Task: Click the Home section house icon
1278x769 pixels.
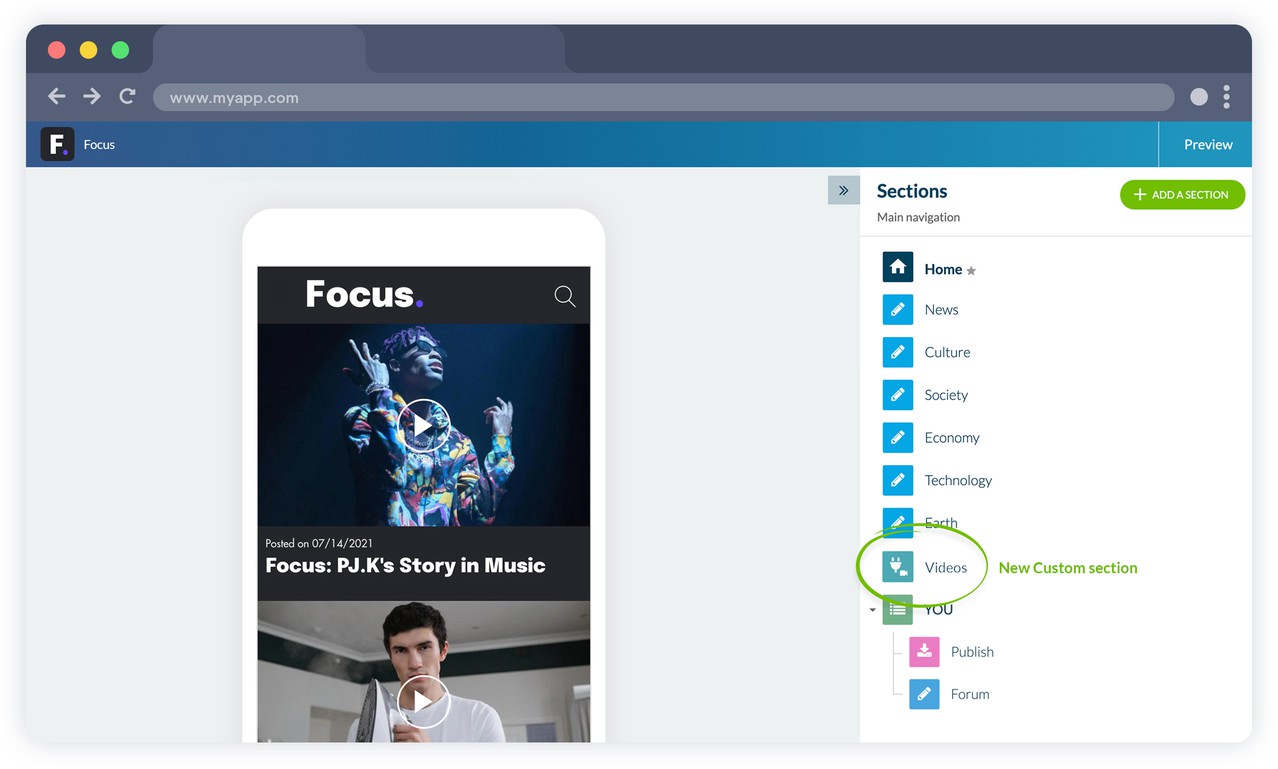Action: [x=897, y=267]
